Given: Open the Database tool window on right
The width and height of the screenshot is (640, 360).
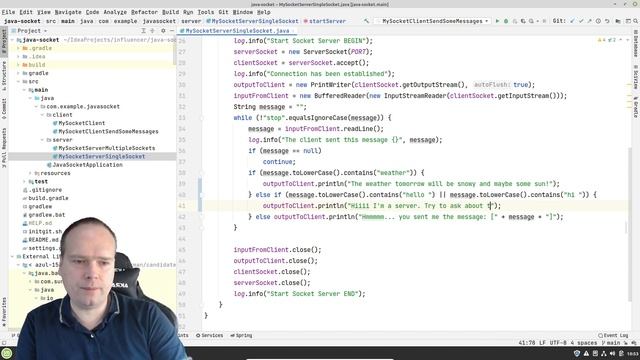Looking at the screenshot, I should coord(636,43).
